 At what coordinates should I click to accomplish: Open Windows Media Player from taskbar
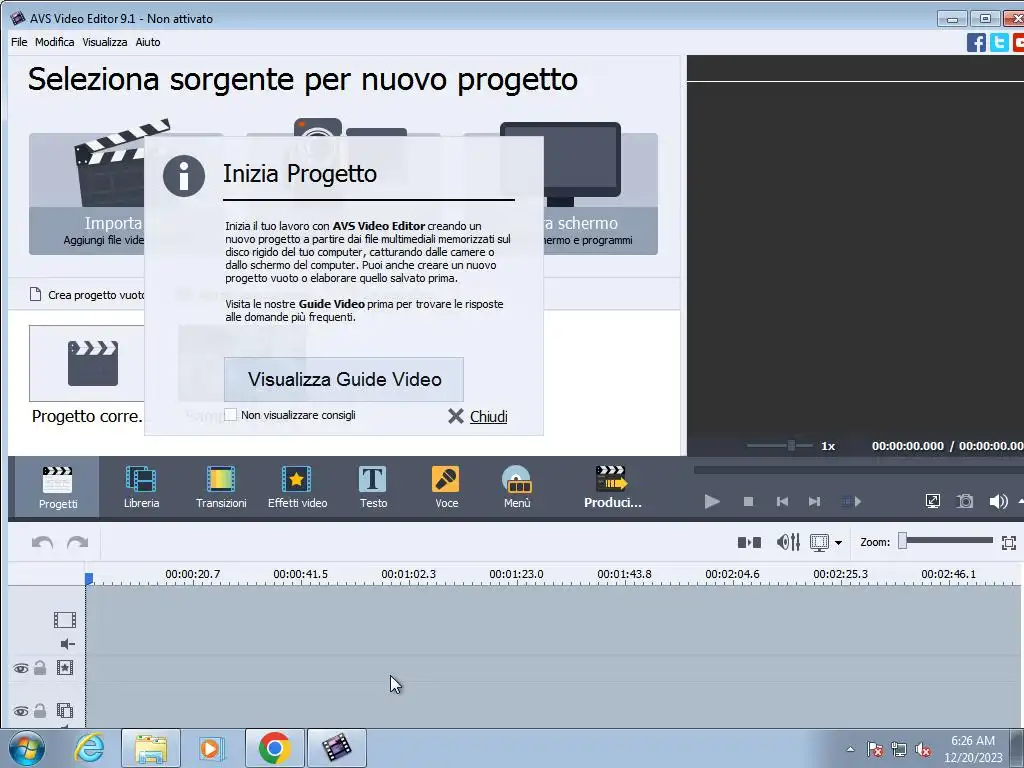pos(211,748)
